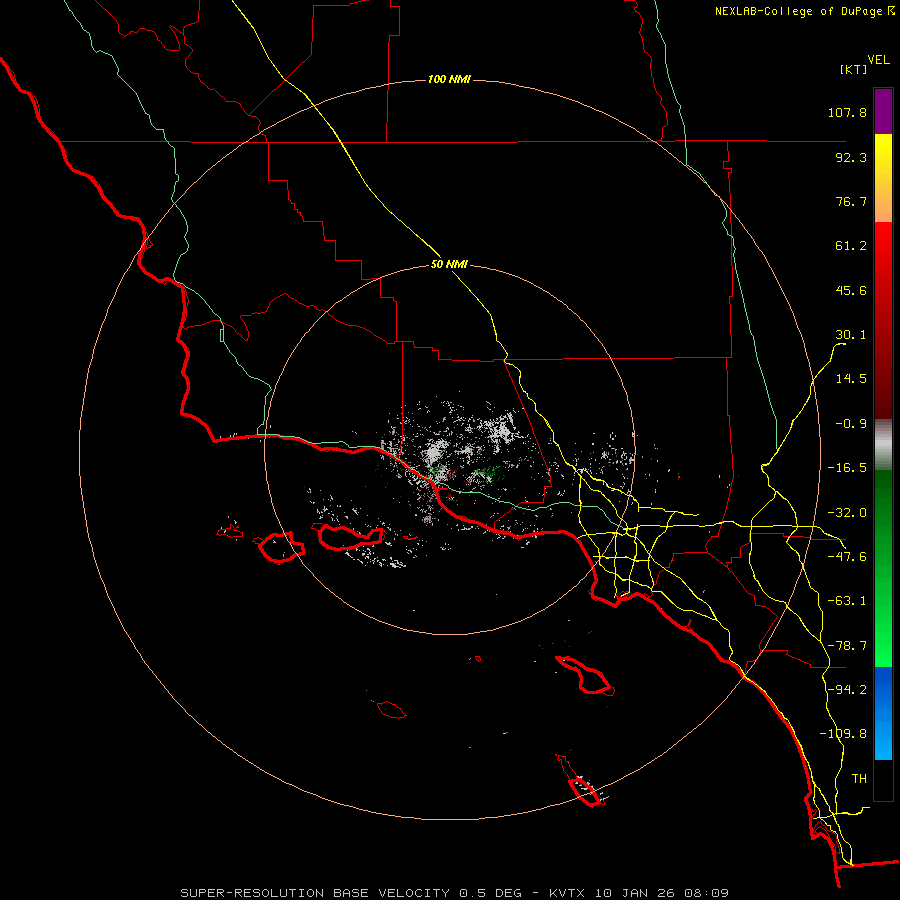Click the VEL legend title
Image resolution: width=900 pixels, height=900 pixels.
click(x=878, y=60)
